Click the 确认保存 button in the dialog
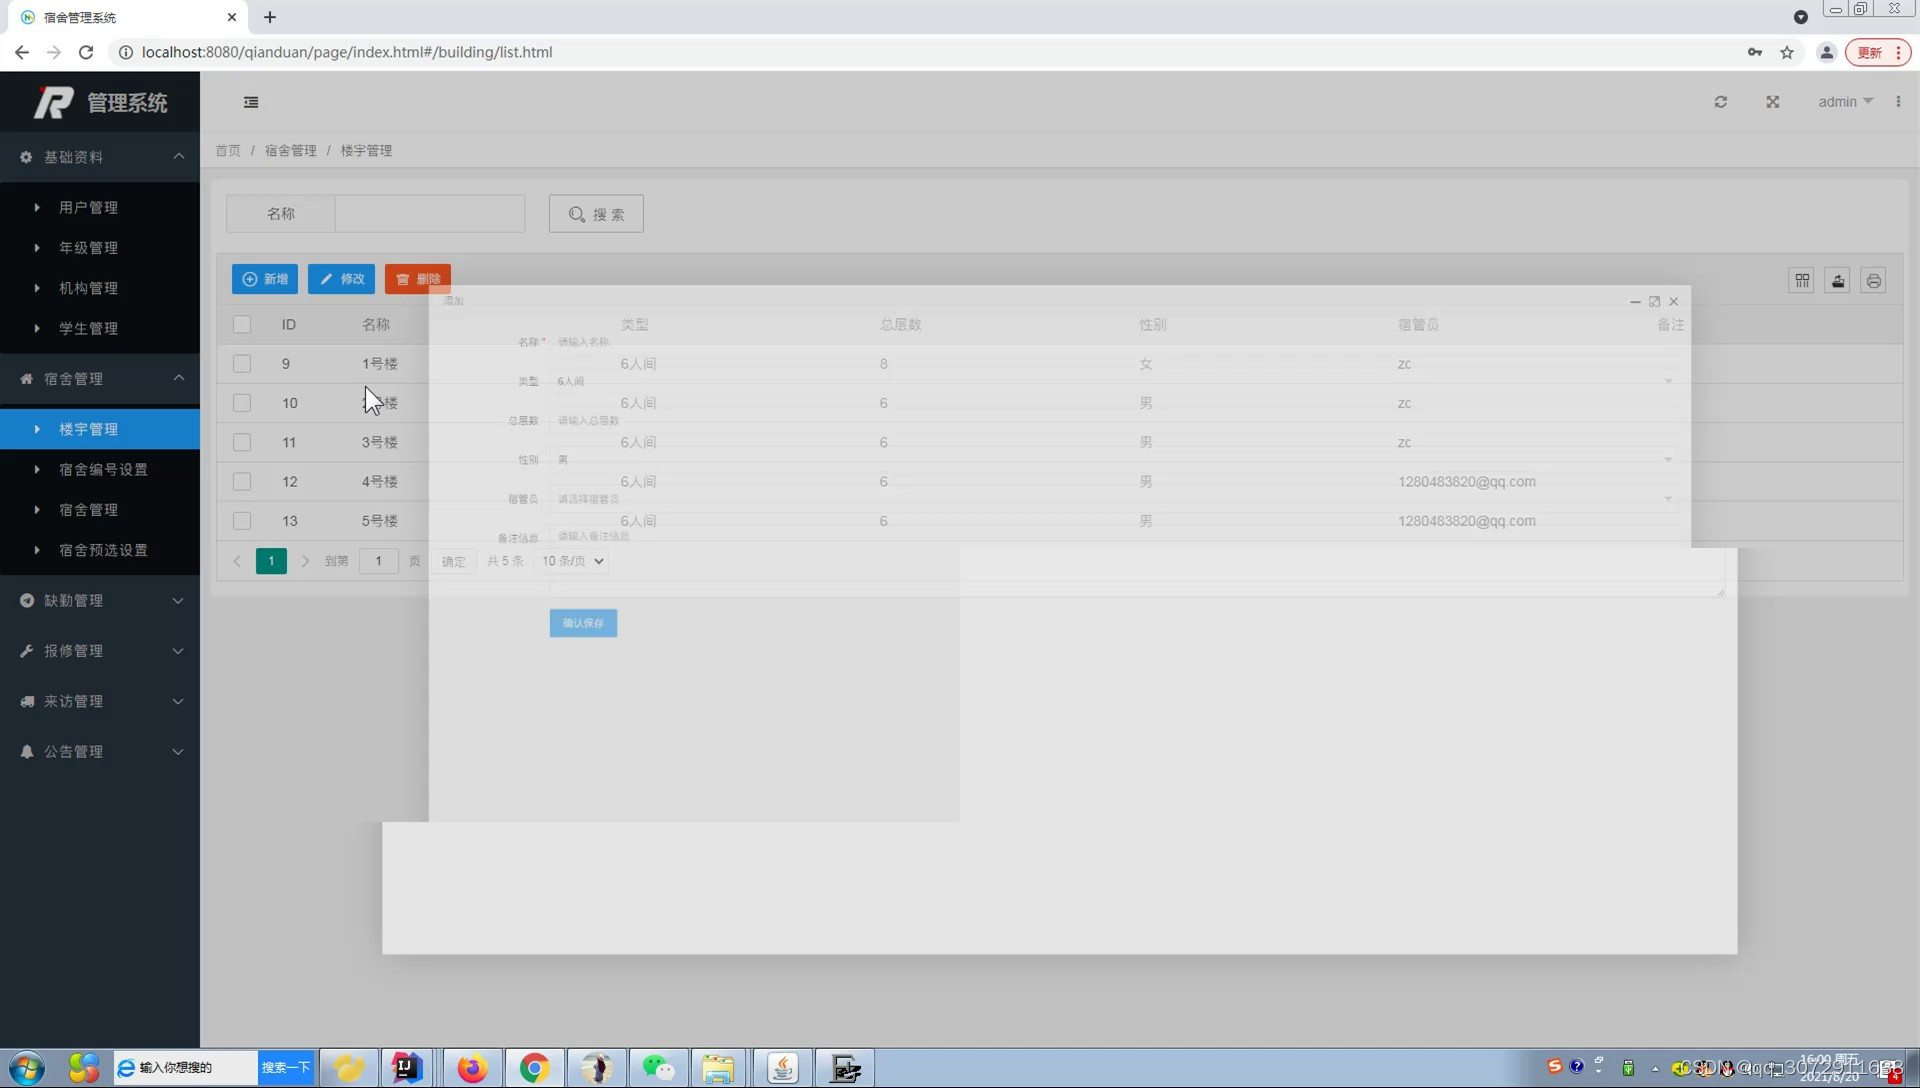 coord(583,623)
